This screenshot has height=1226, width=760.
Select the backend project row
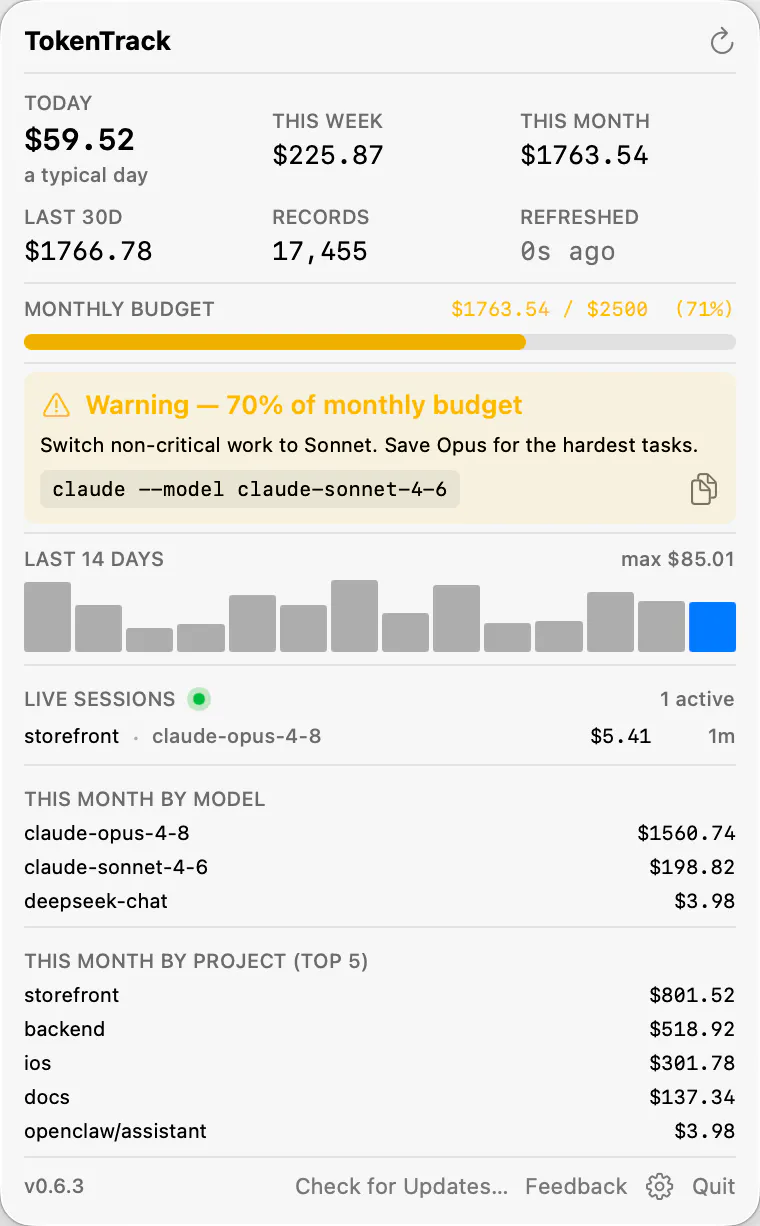pyautogui.click(x=380, y=1029)
